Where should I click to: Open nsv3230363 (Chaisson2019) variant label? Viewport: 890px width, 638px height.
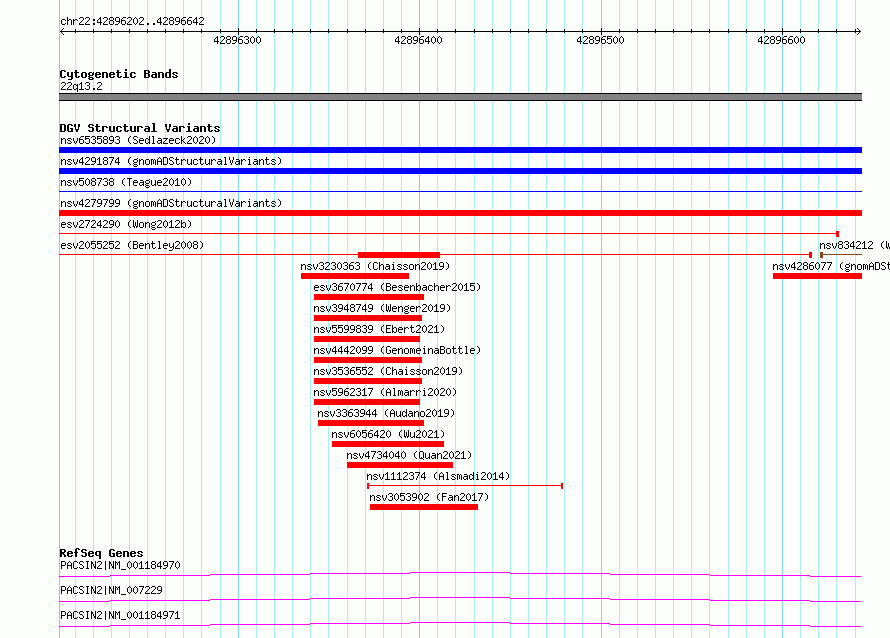point(375,266)
